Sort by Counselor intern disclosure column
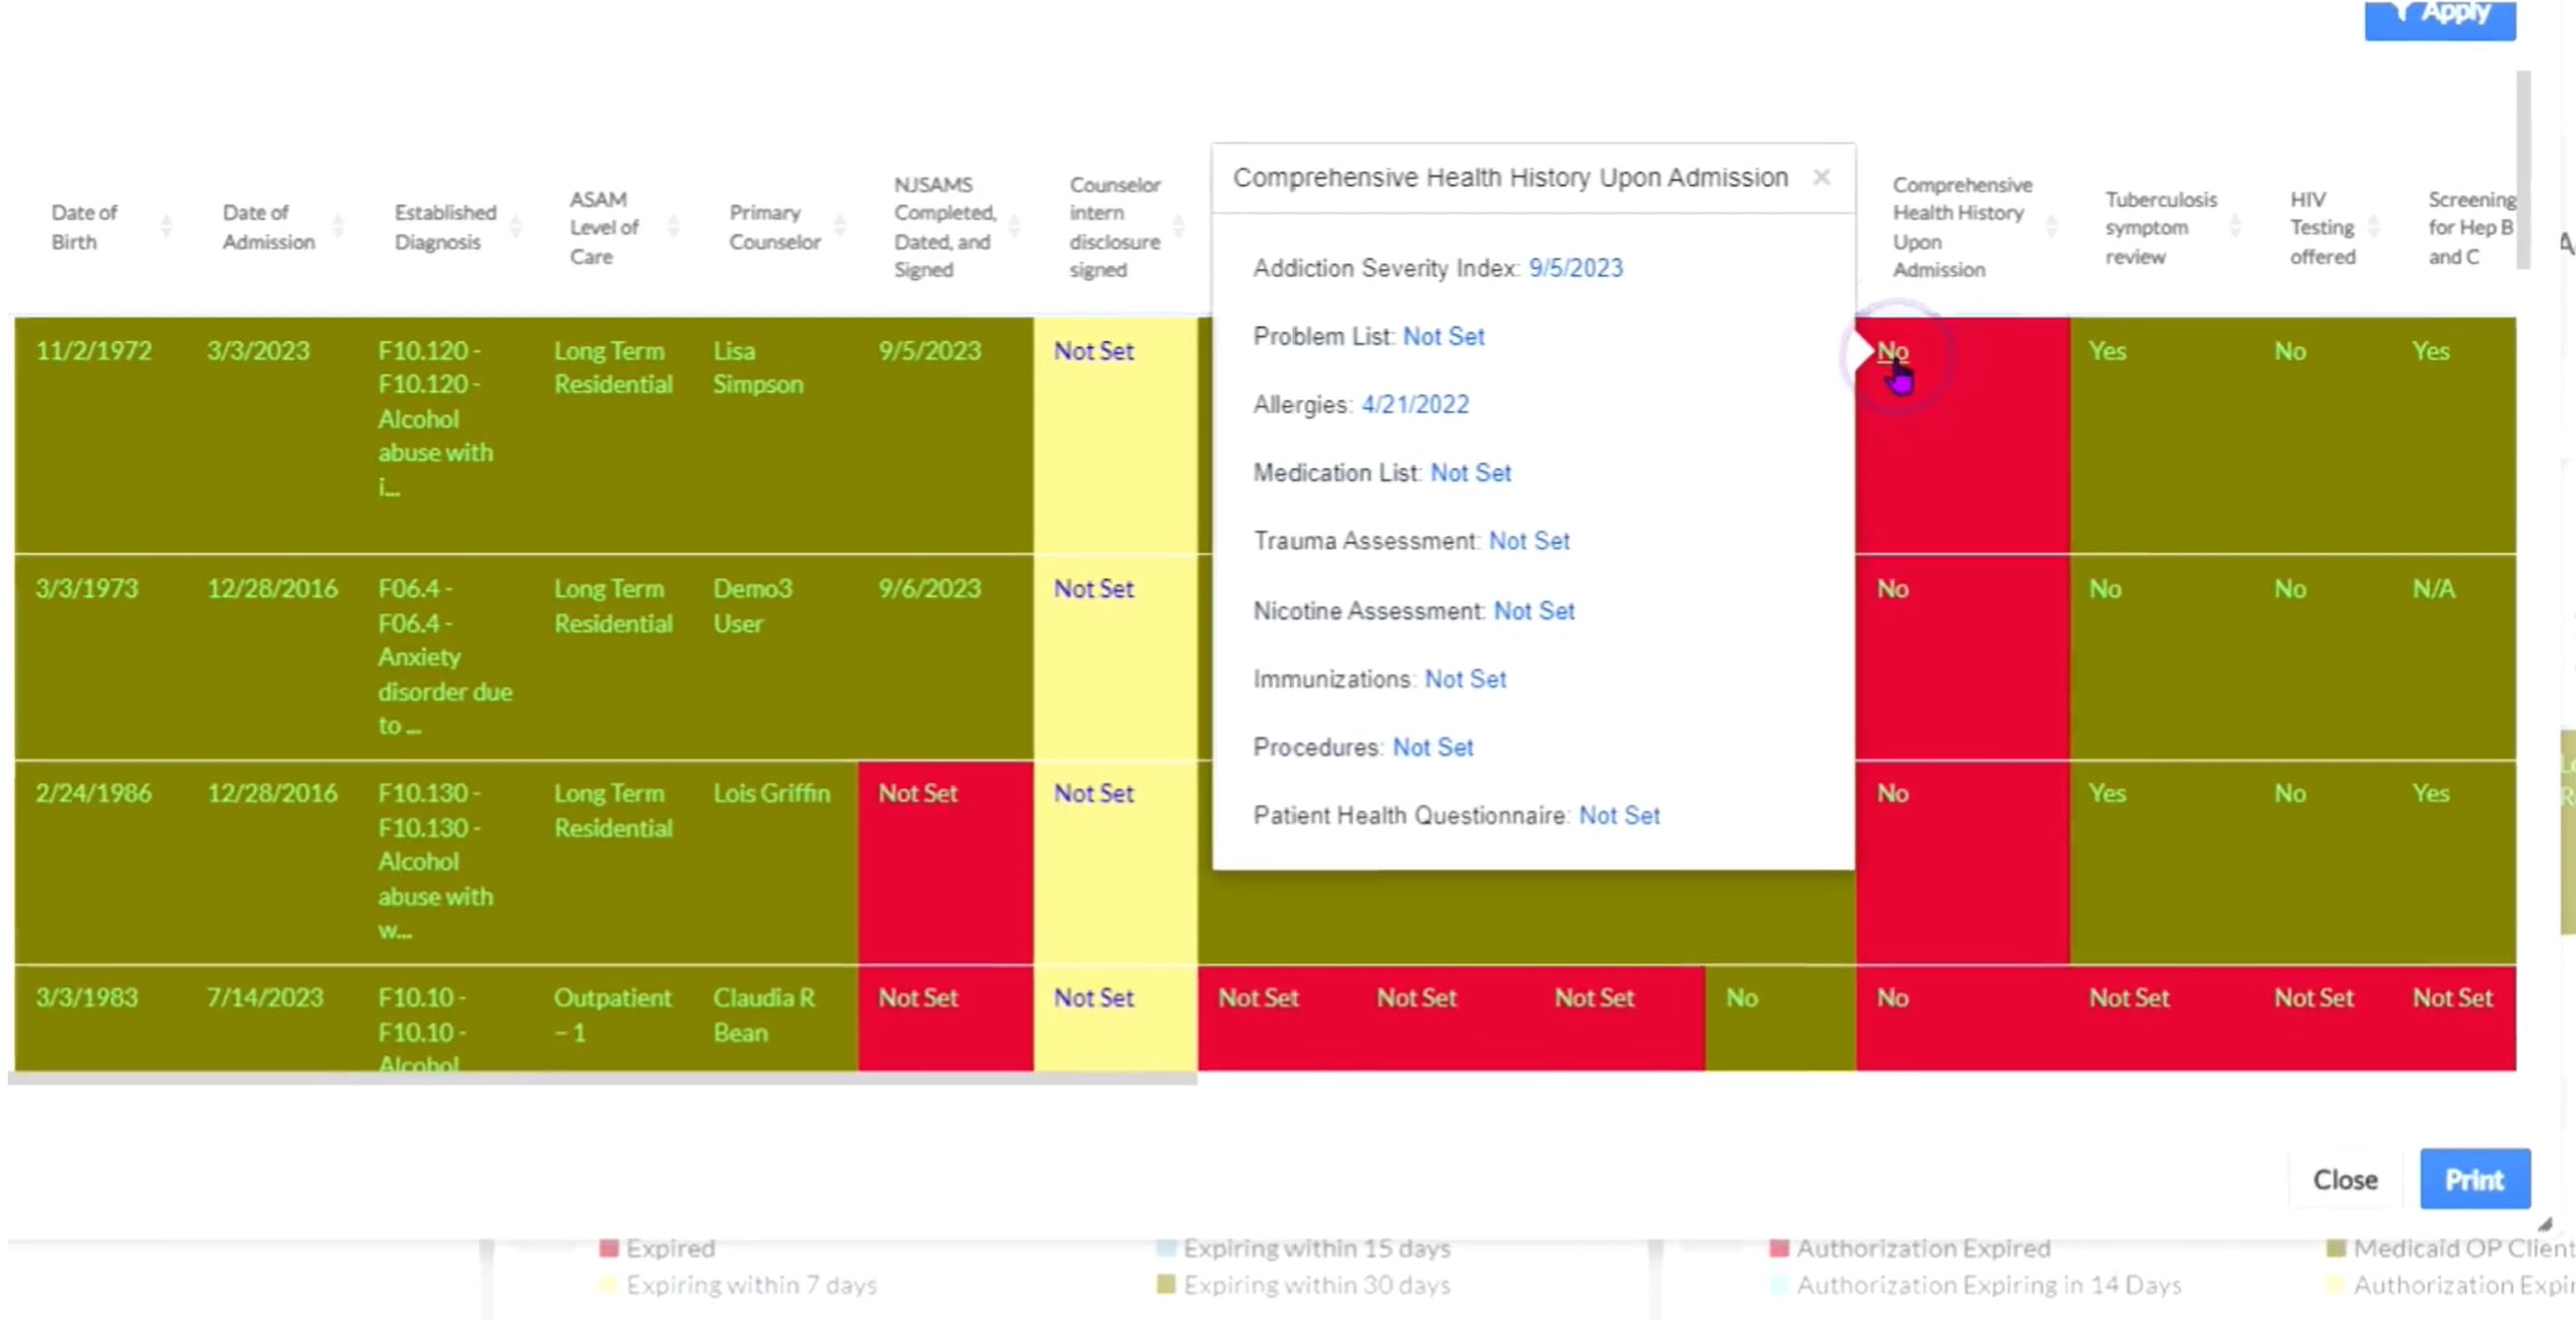 click(x=1178, y=227)
